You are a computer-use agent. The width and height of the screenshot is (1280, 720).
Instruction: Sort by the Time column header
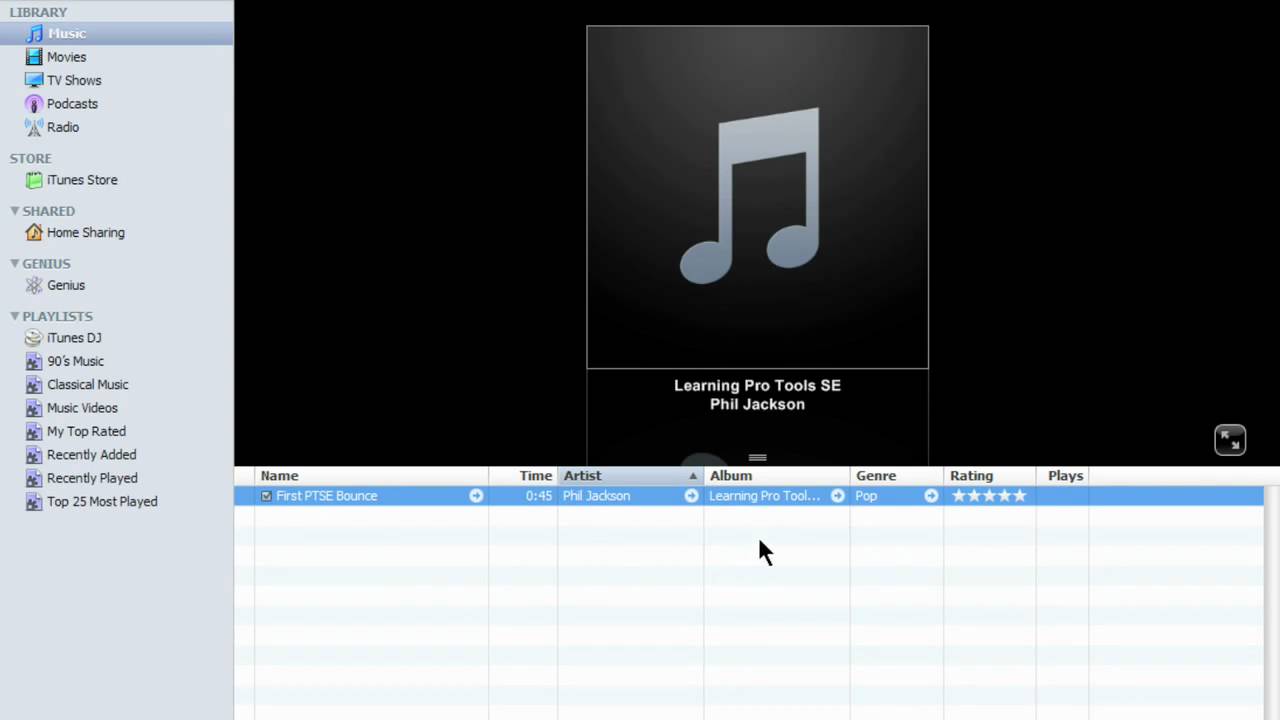[523, 476]
